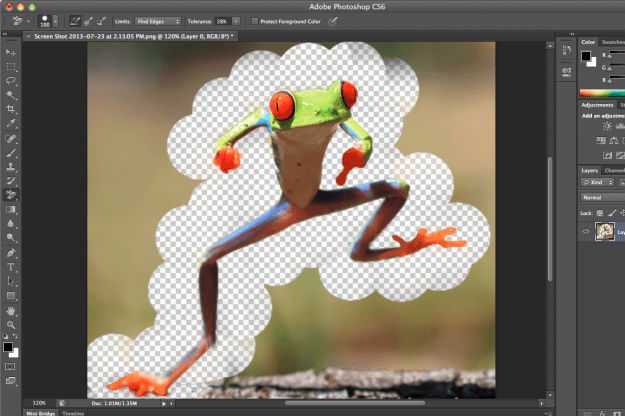
Task: Toggle Quick Mask mode in toolbox
Action: (x=11, y=366)
